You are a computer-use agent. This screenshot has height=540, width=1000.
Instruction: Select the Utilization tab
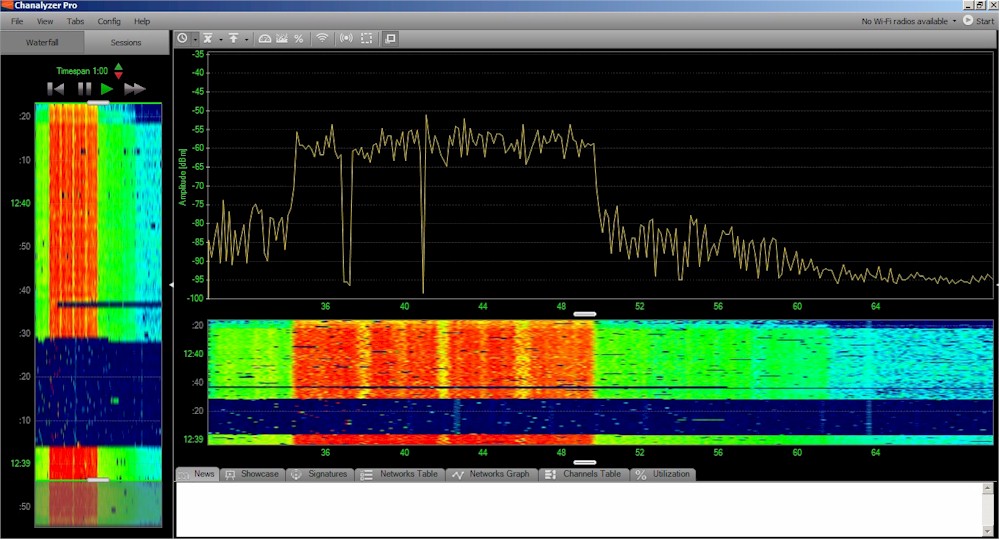663,474
